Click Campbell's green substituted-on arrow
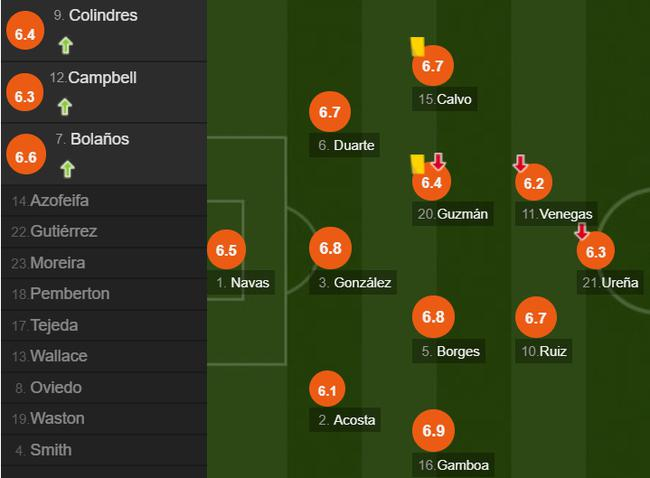 pos(65,106)
